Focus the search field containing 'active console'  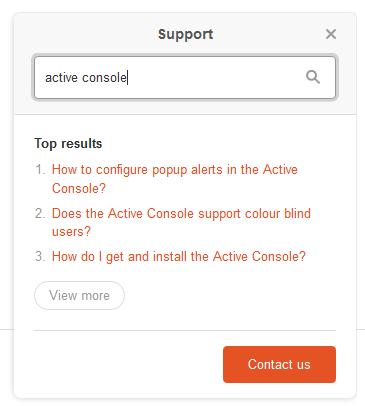[x=185, y=77]
